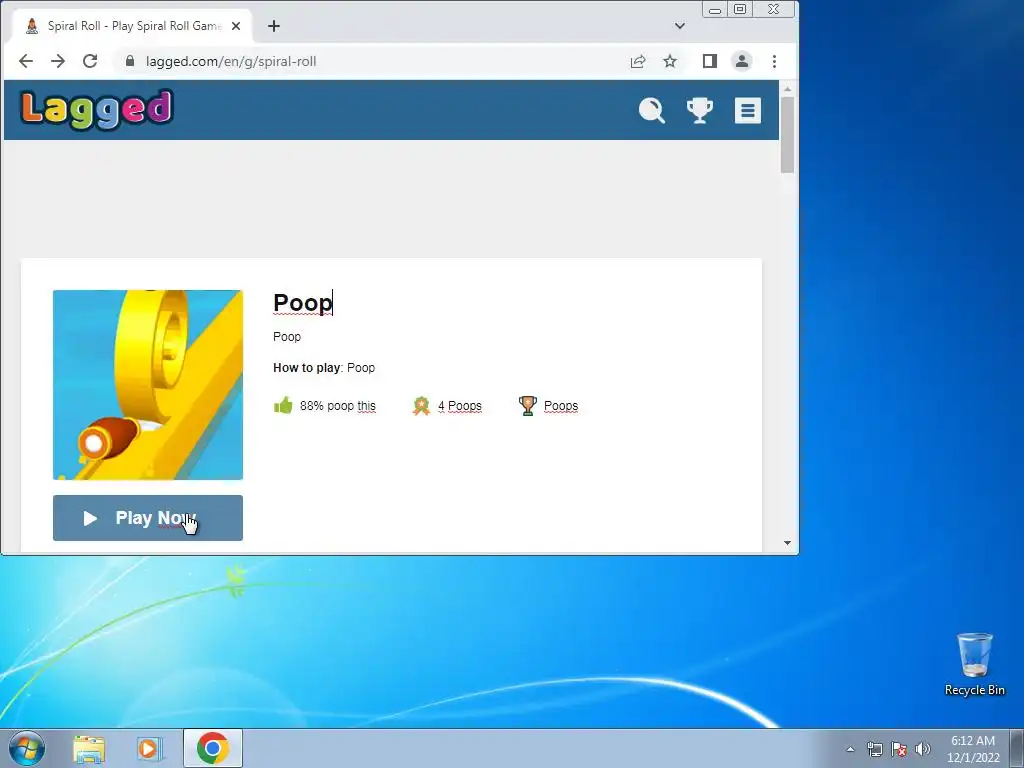Click the 'How to play' label
This screenshot has width=1024, height=768.
[306, 368]
